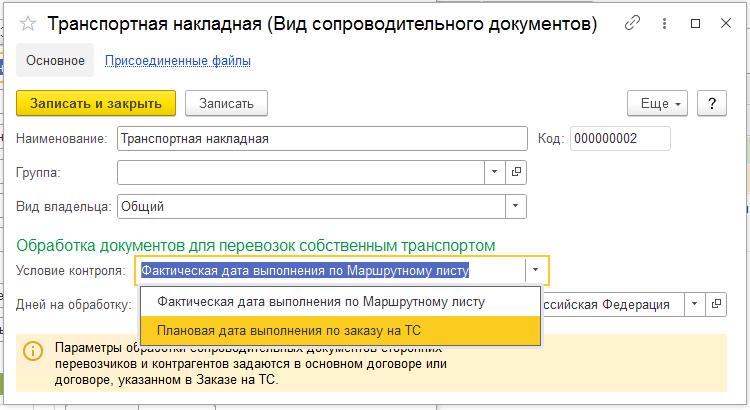Select Плановая дата выполнения по заказу на ТС
The image size is (750, 410).
tap(341, 331)
